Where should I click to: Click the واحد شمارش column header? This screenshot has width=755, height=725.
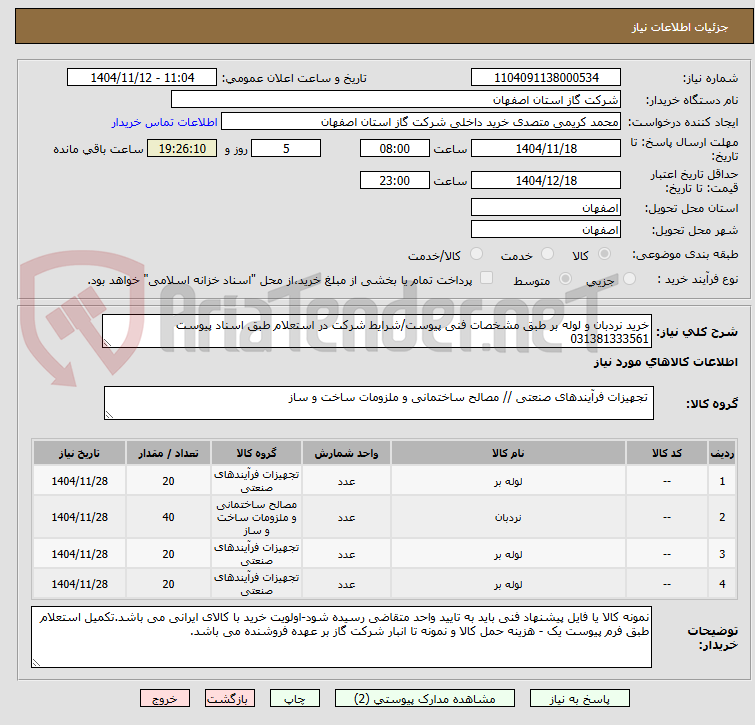pos(346,453)
